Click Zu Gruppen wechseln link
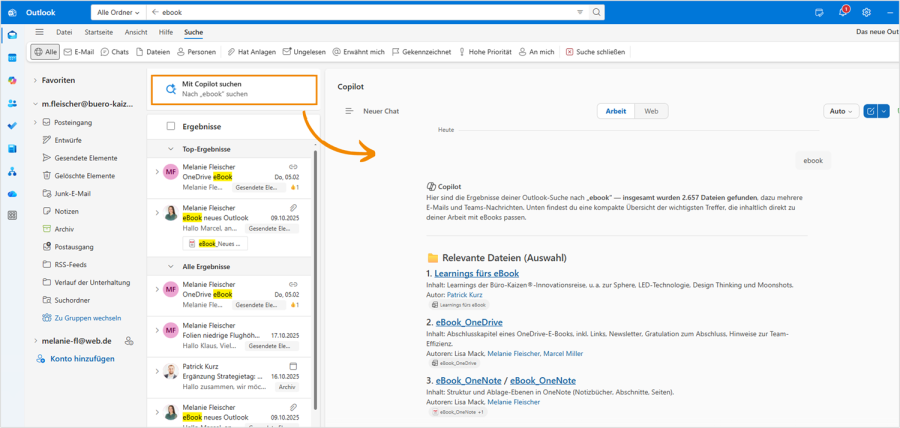The height and width of the screenshot is (428, 900). pyautogui.click(x=88, y=317)
